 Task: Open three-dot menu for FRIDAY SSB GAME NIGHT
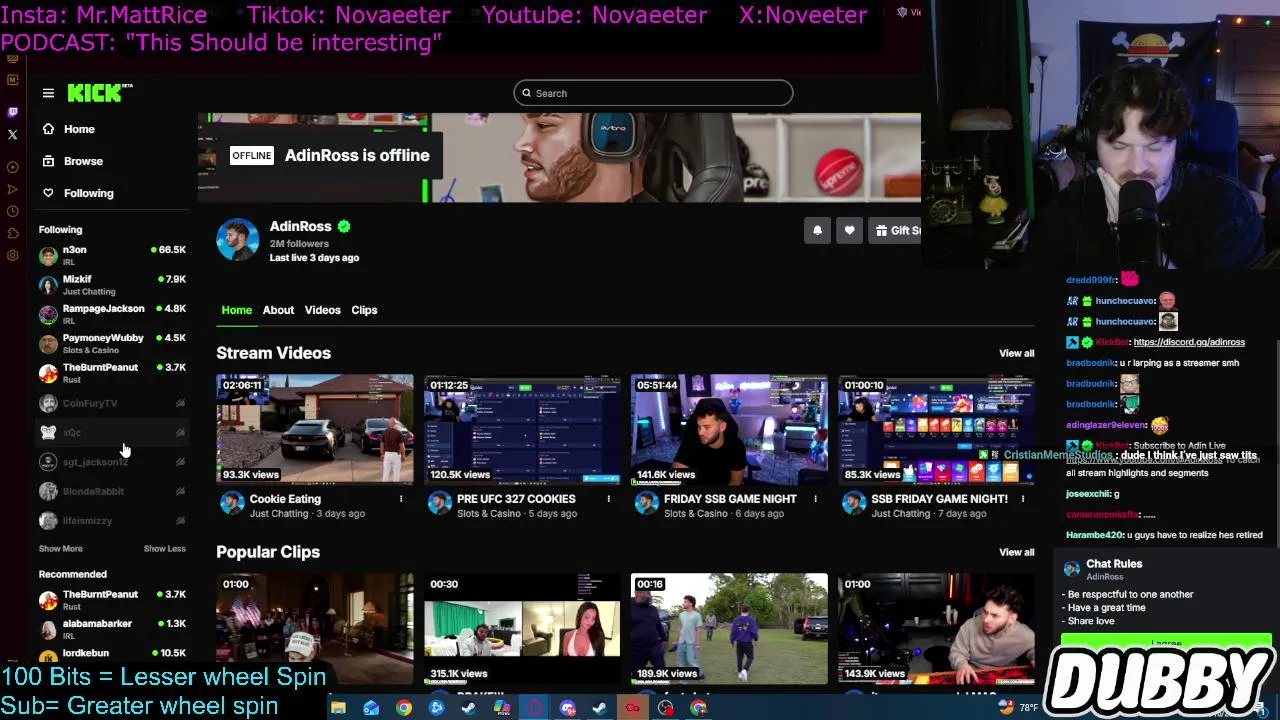coord(815,499)
